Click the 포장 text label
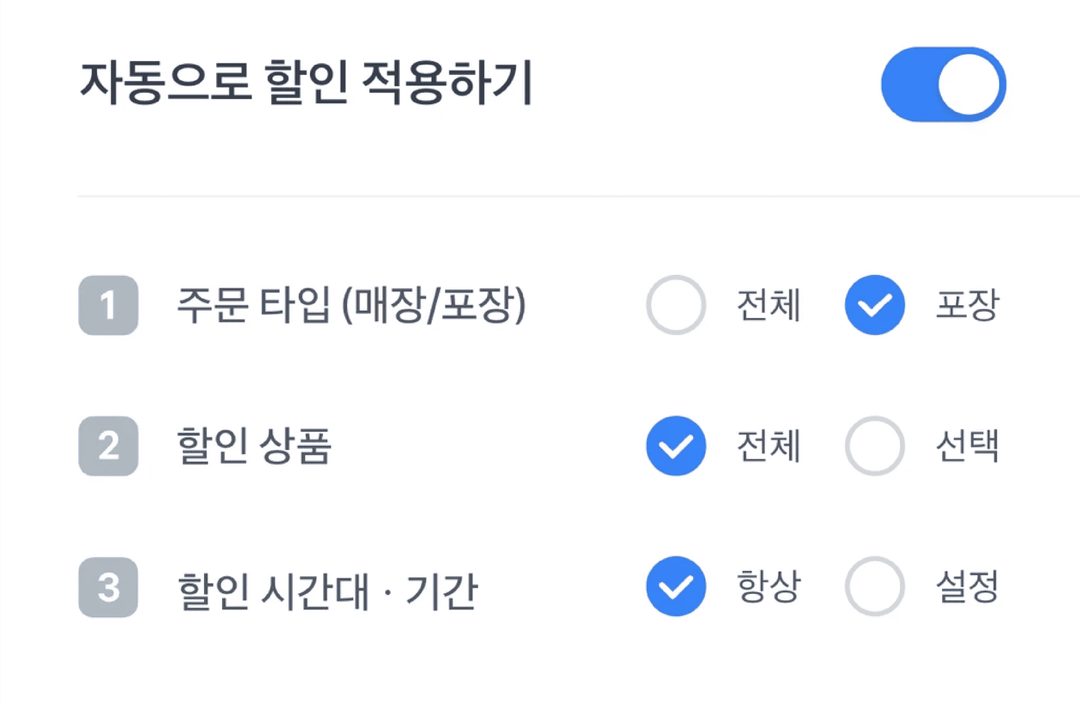The image size is (1080, 707). [x=967, y=306]
